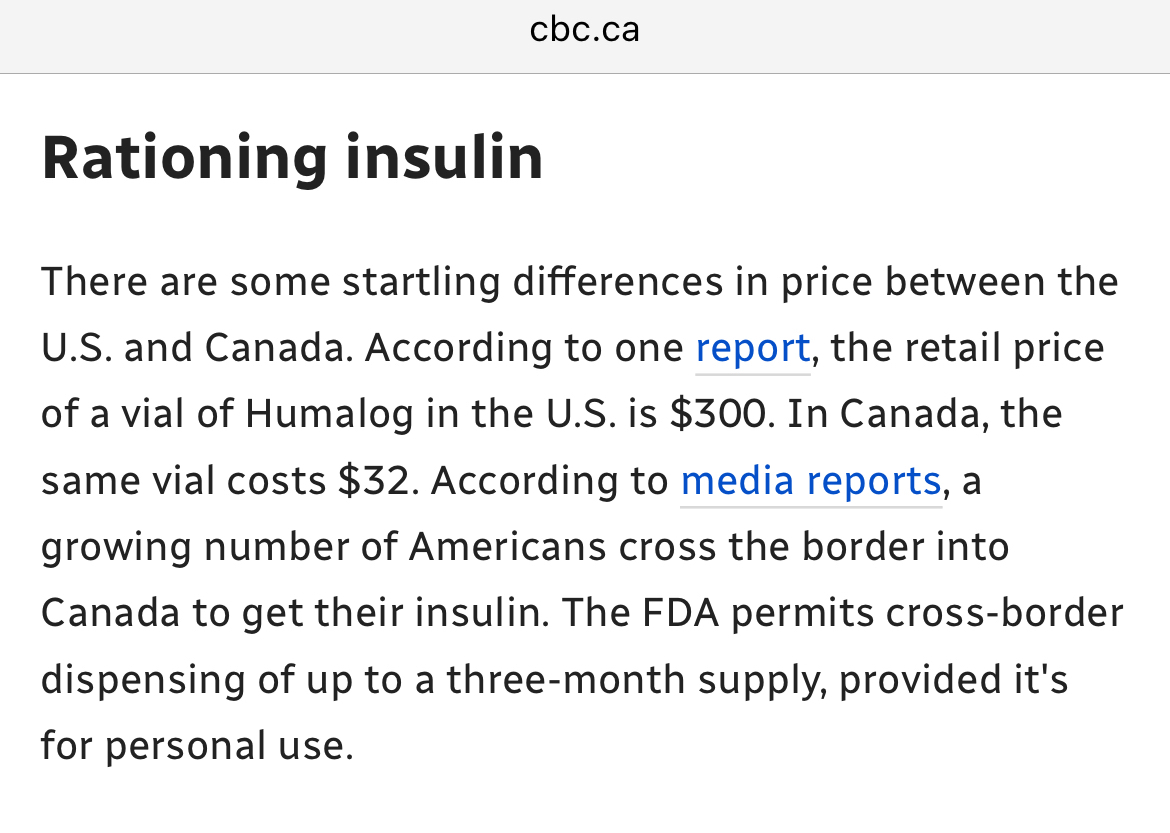
Task: Follow the "media reports" link
Action: click(x=810, y=481)
